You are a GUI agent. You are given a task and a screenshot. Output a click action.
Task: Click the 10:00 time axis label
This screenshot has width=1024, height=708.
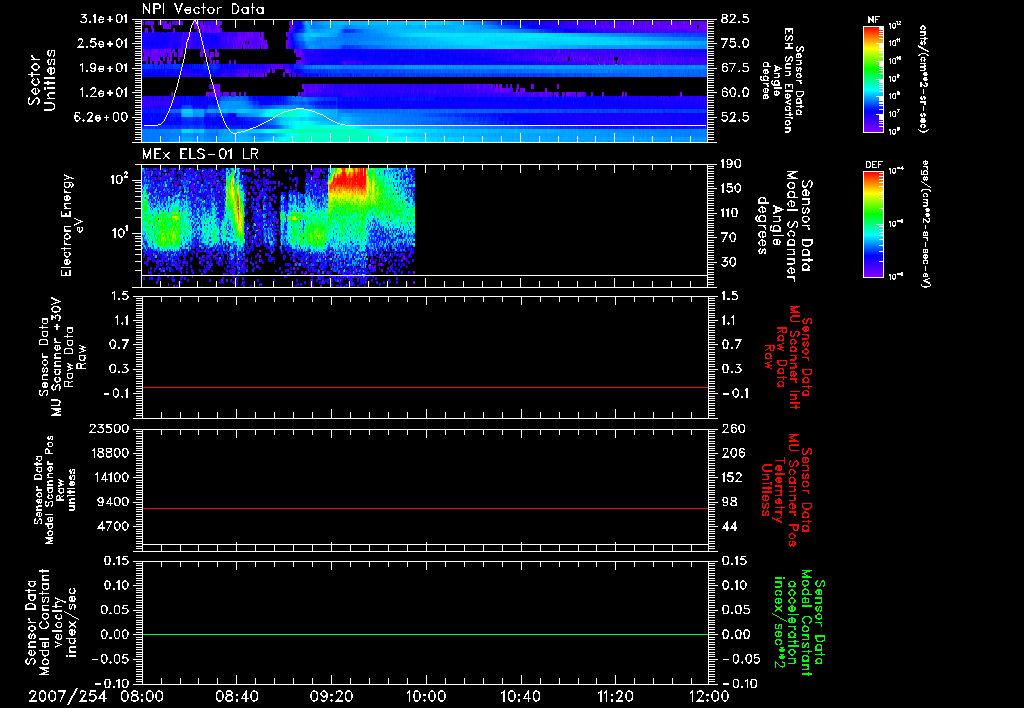(x=426, y=696)
